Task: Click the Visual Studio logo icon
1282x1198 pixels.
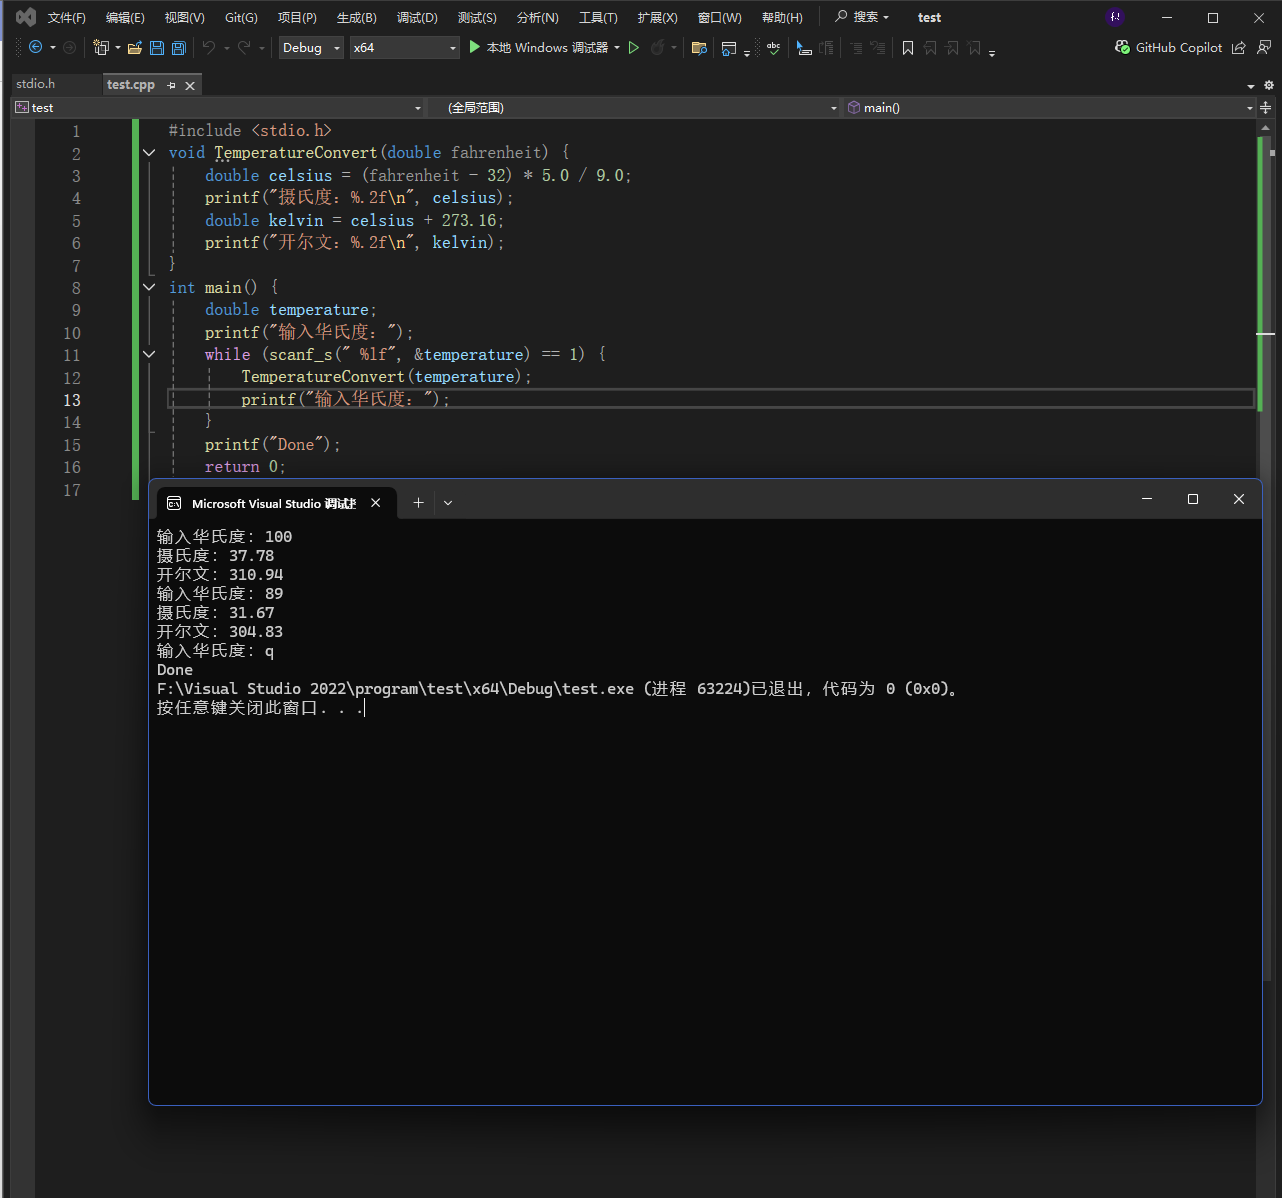Action: tap(26, 17)
